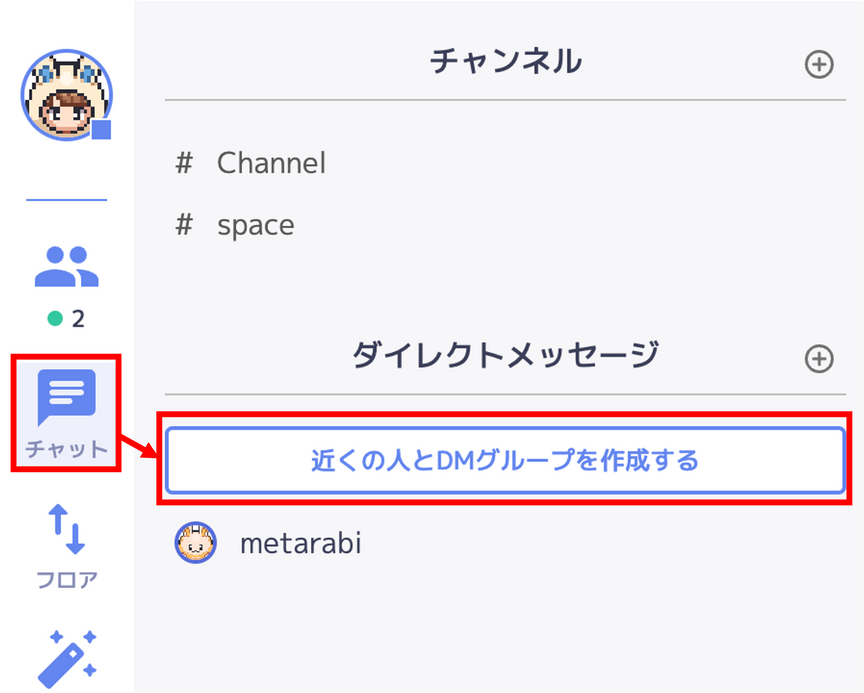This screenshot has width=864, height=693.
Task: Open the metarabi direct message
Action: pyautogui.click(x=505, y=543)
